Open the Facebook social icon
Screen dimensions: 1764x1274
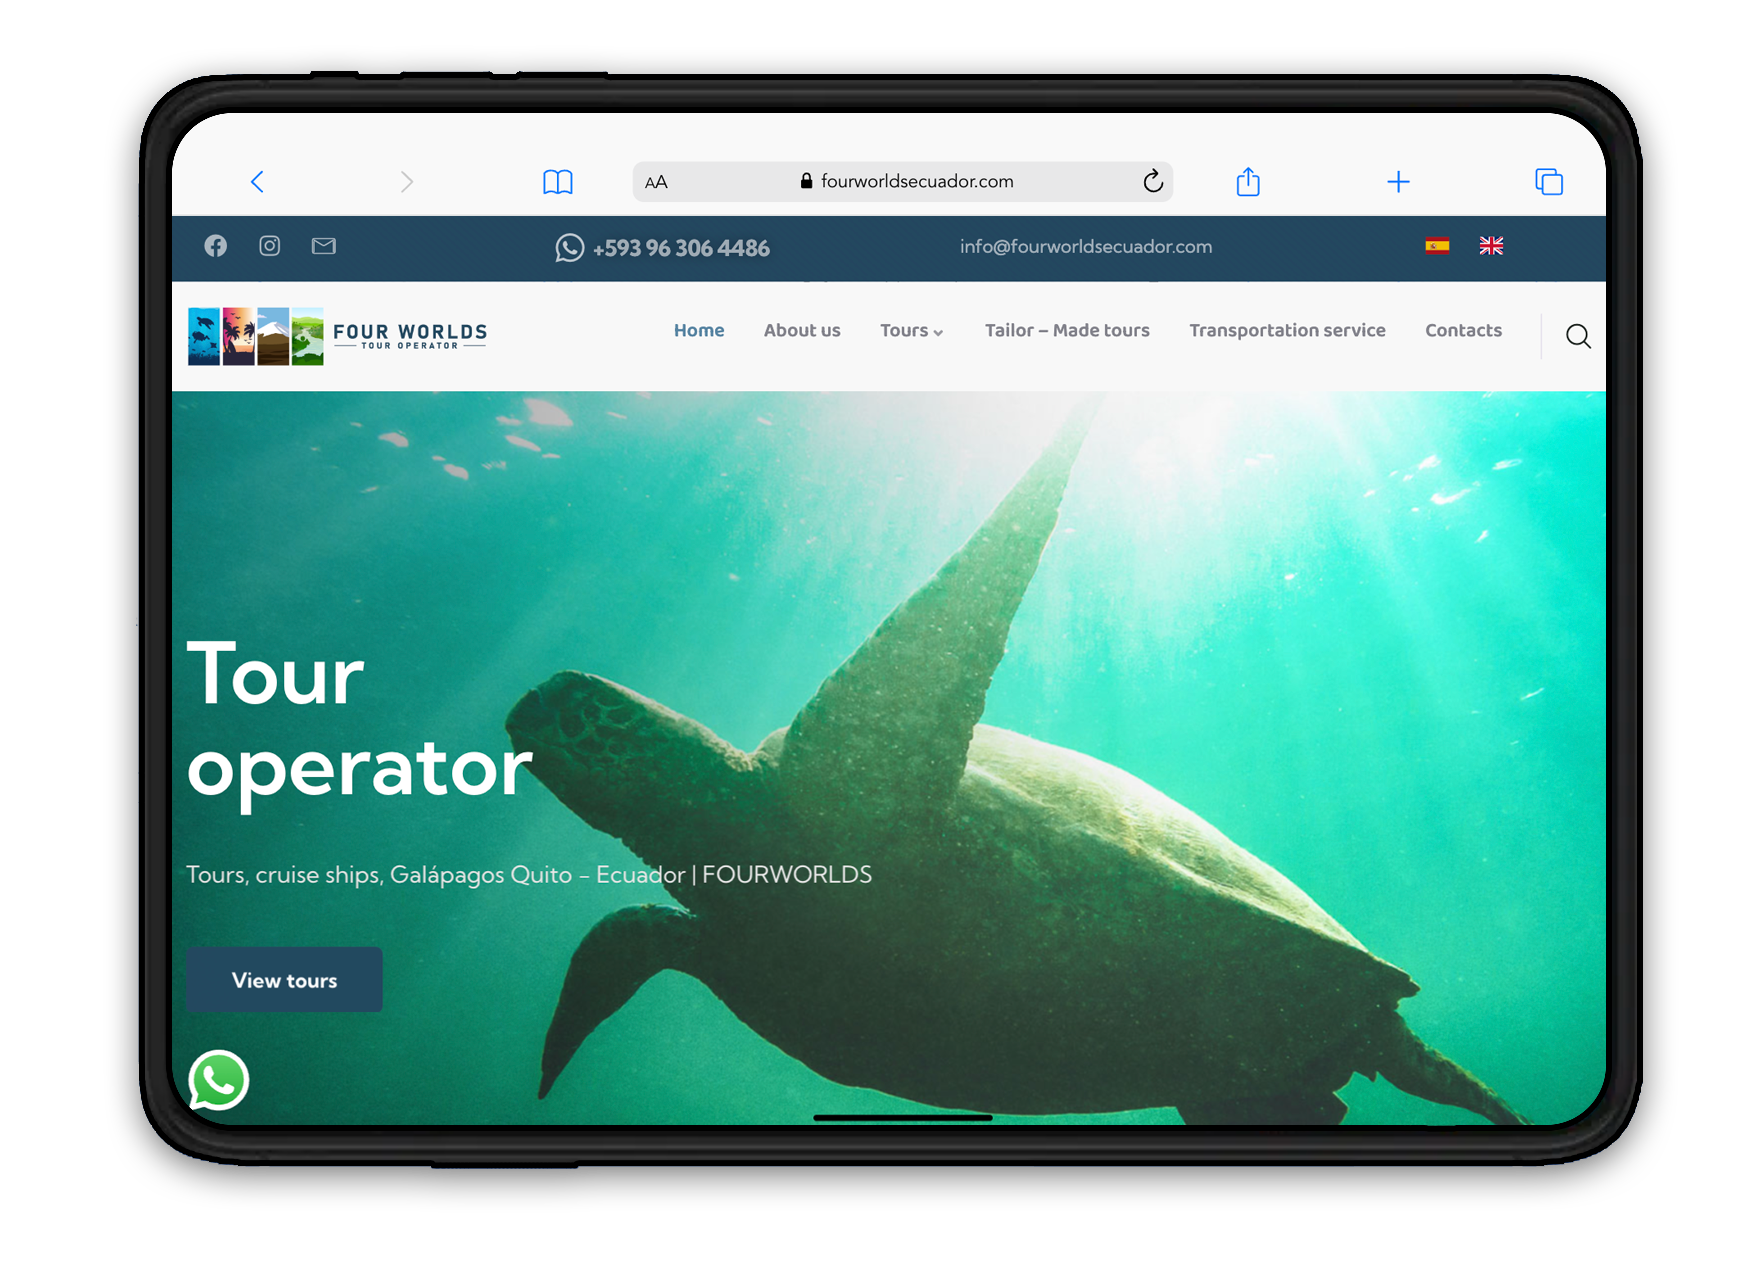[x=216, y=246]
